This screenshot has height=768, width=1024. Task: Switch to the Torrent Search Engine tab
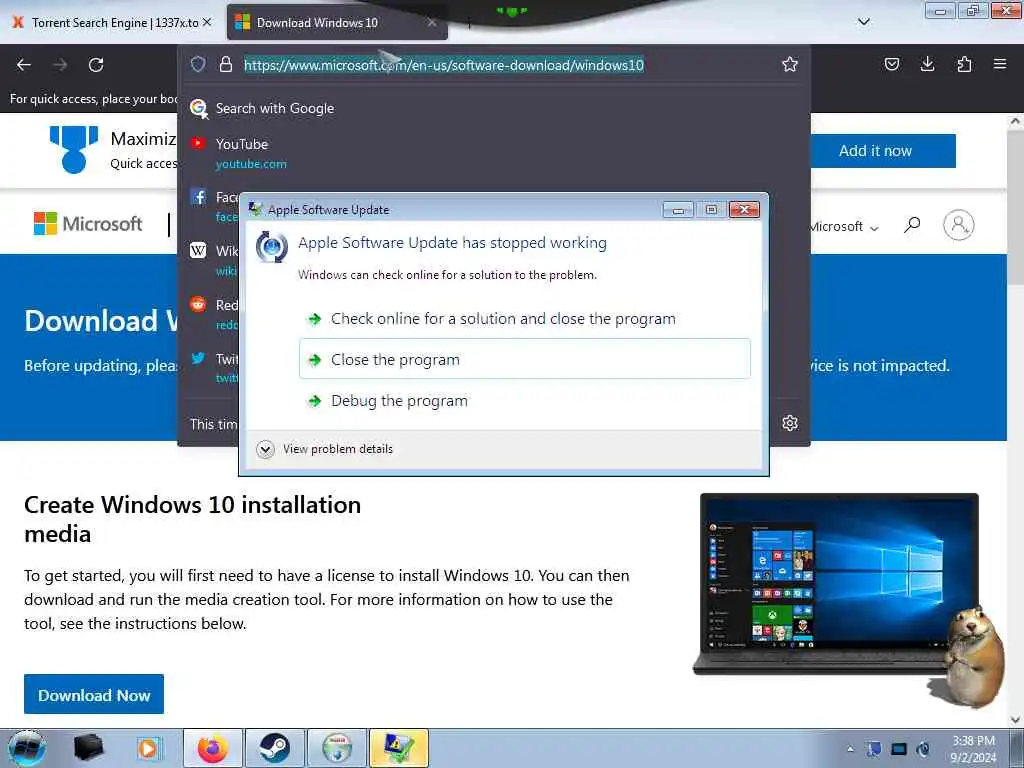(x=113, y=22)
